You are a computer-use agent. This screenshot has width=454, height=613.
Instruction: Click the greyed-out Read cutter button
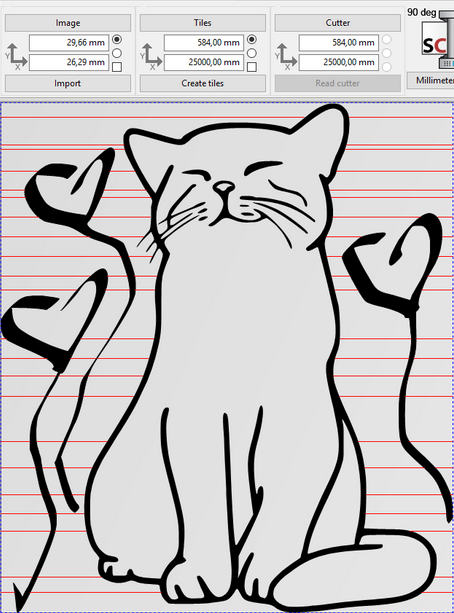point(337,83)
